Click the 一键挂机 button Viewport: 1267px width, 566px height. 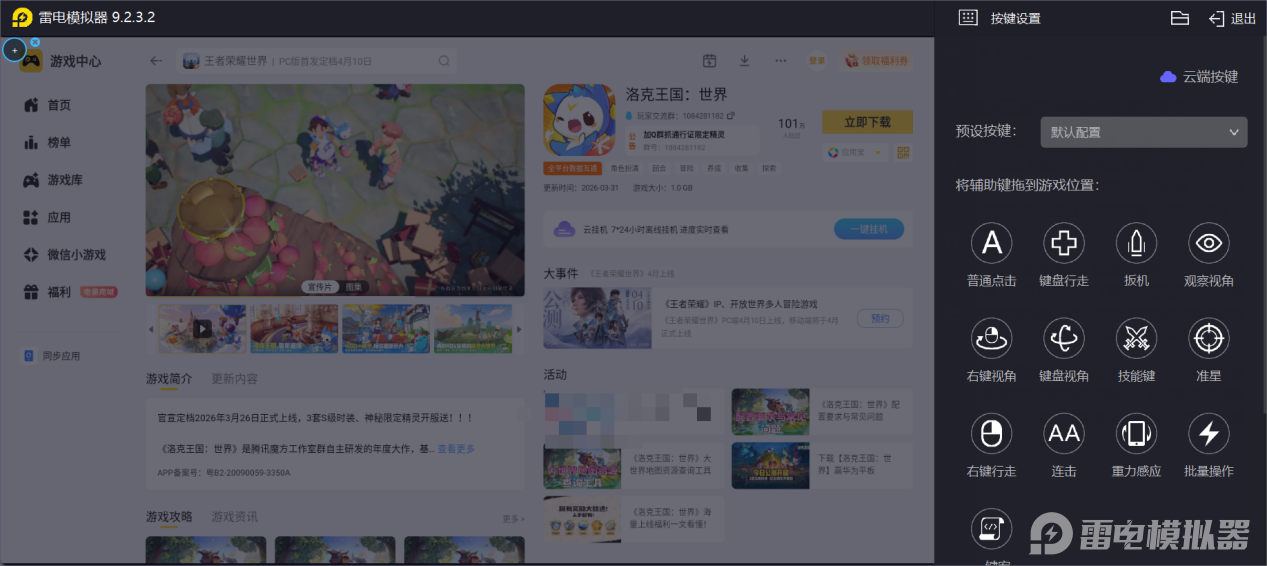coord(869,229)
